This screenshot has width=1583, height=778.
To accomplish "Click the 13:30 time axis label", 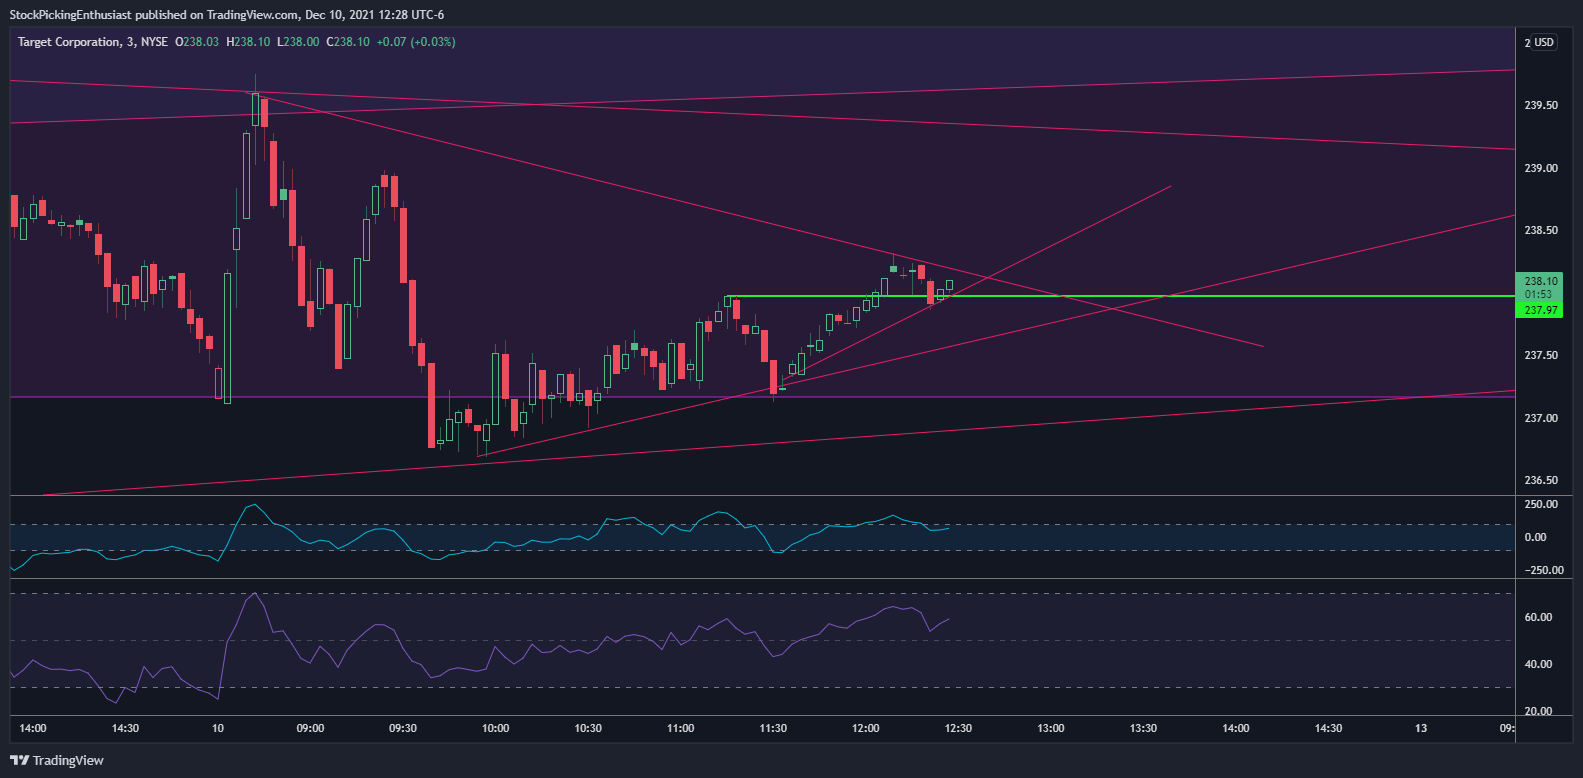I will point(1143,728).
